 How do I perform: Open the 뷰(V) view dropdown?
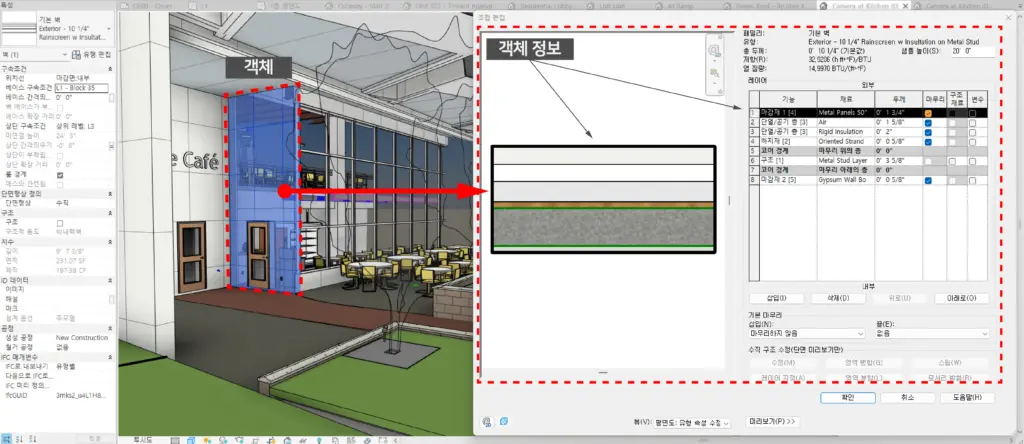tap(692, 423)
